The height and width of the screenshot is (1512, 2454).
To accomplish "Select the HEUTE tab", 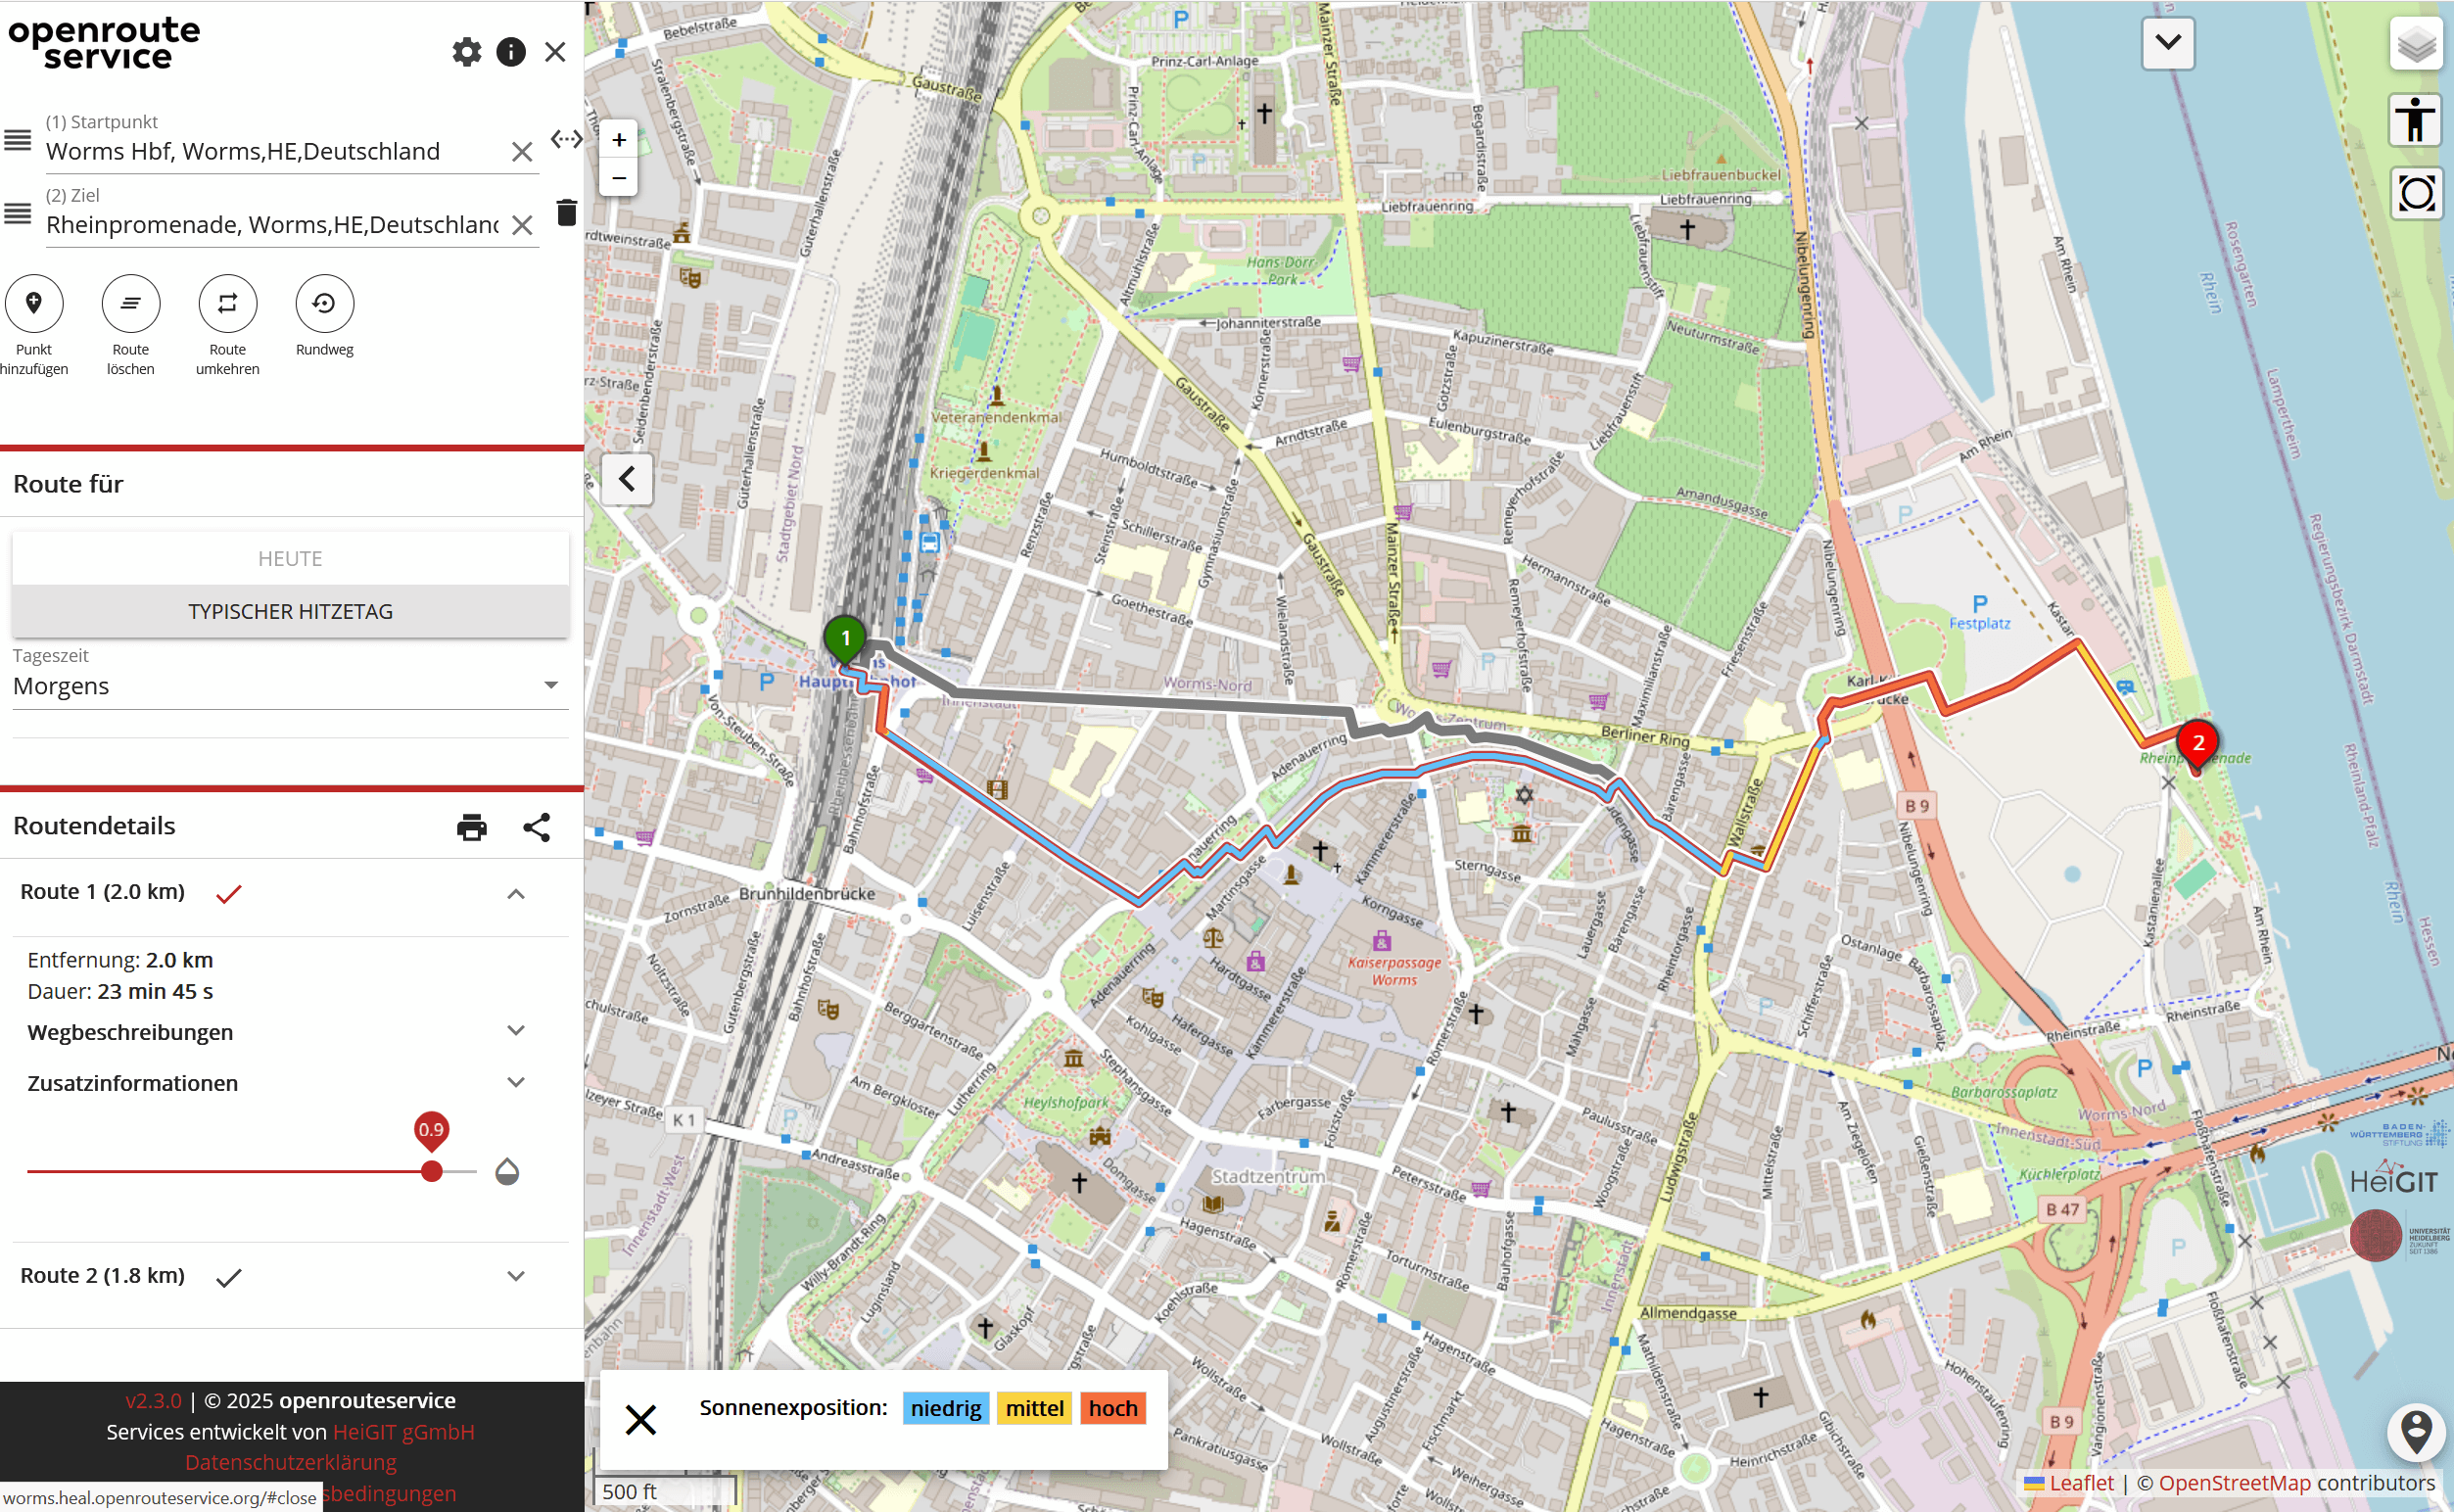I will (290, 558).
